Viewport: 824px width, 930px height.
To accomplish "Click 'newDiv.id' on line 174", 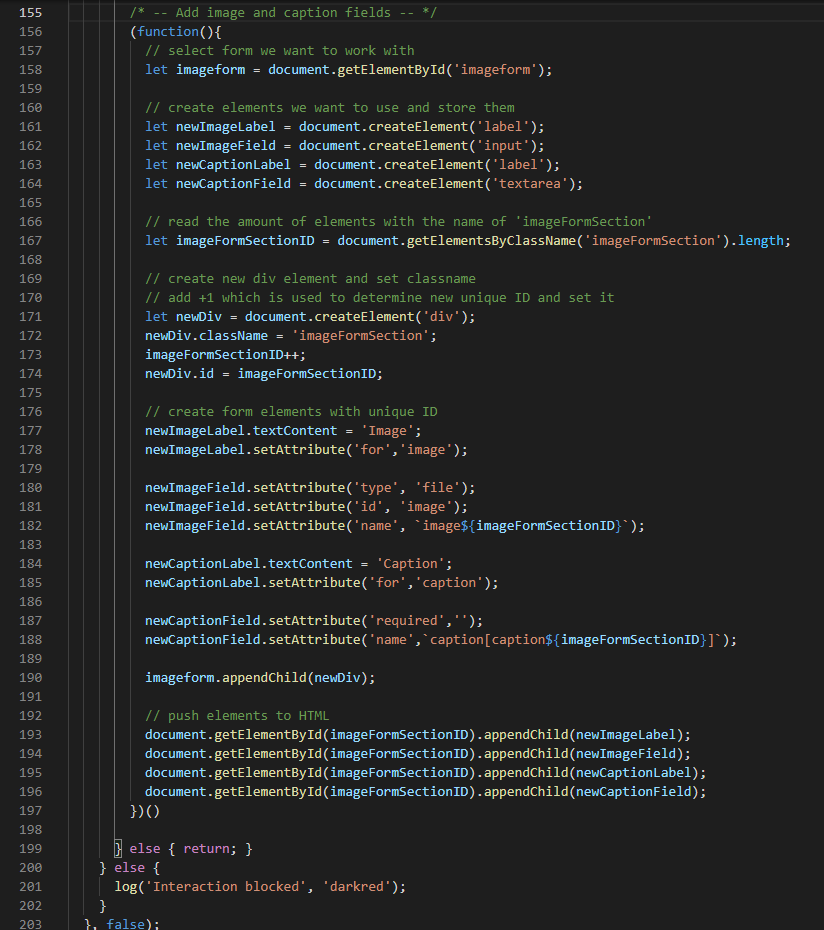I will click(180, 373).
